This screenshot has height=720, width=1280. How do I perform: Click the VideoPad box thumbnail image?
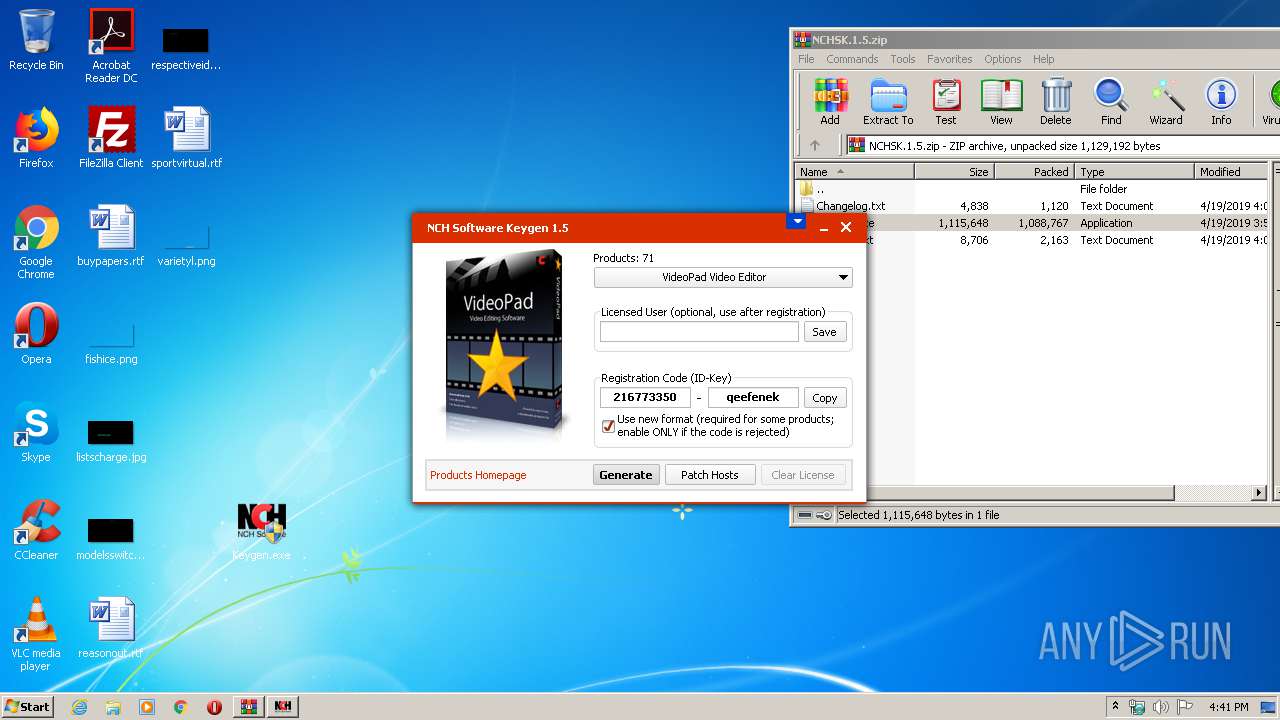502,345
